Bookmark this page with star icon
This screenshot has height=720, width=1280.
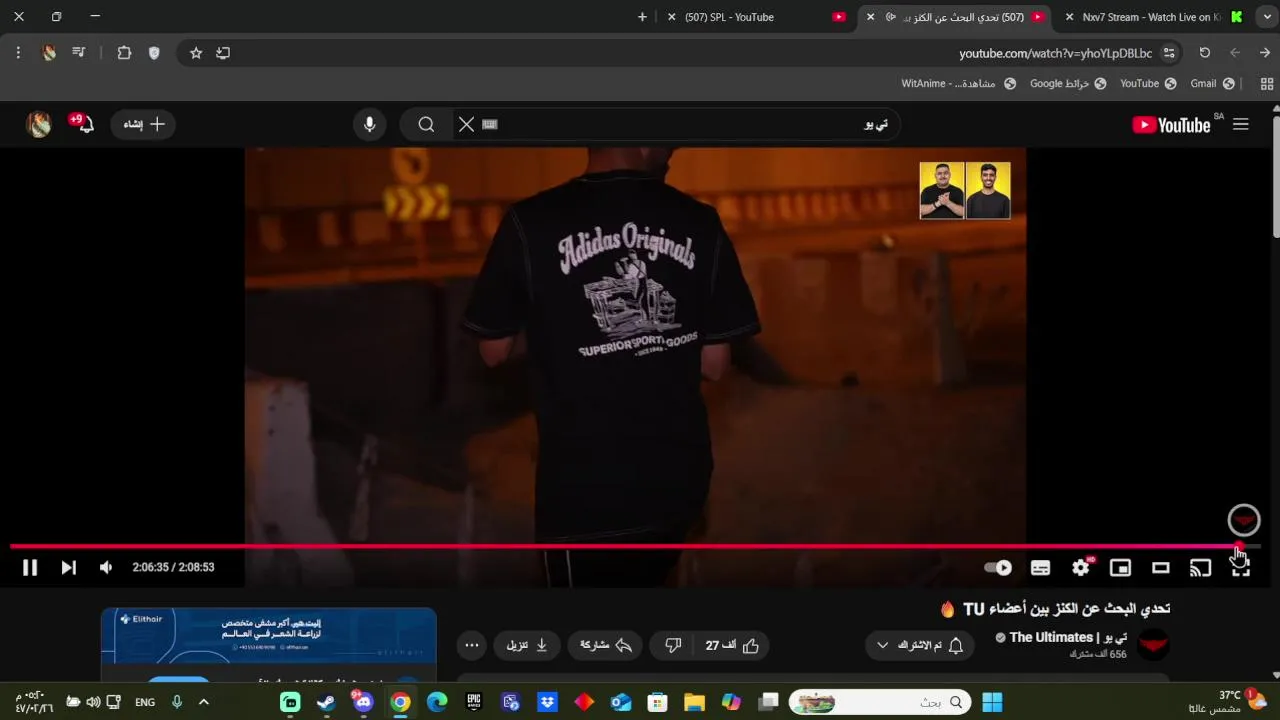(196, 53)
